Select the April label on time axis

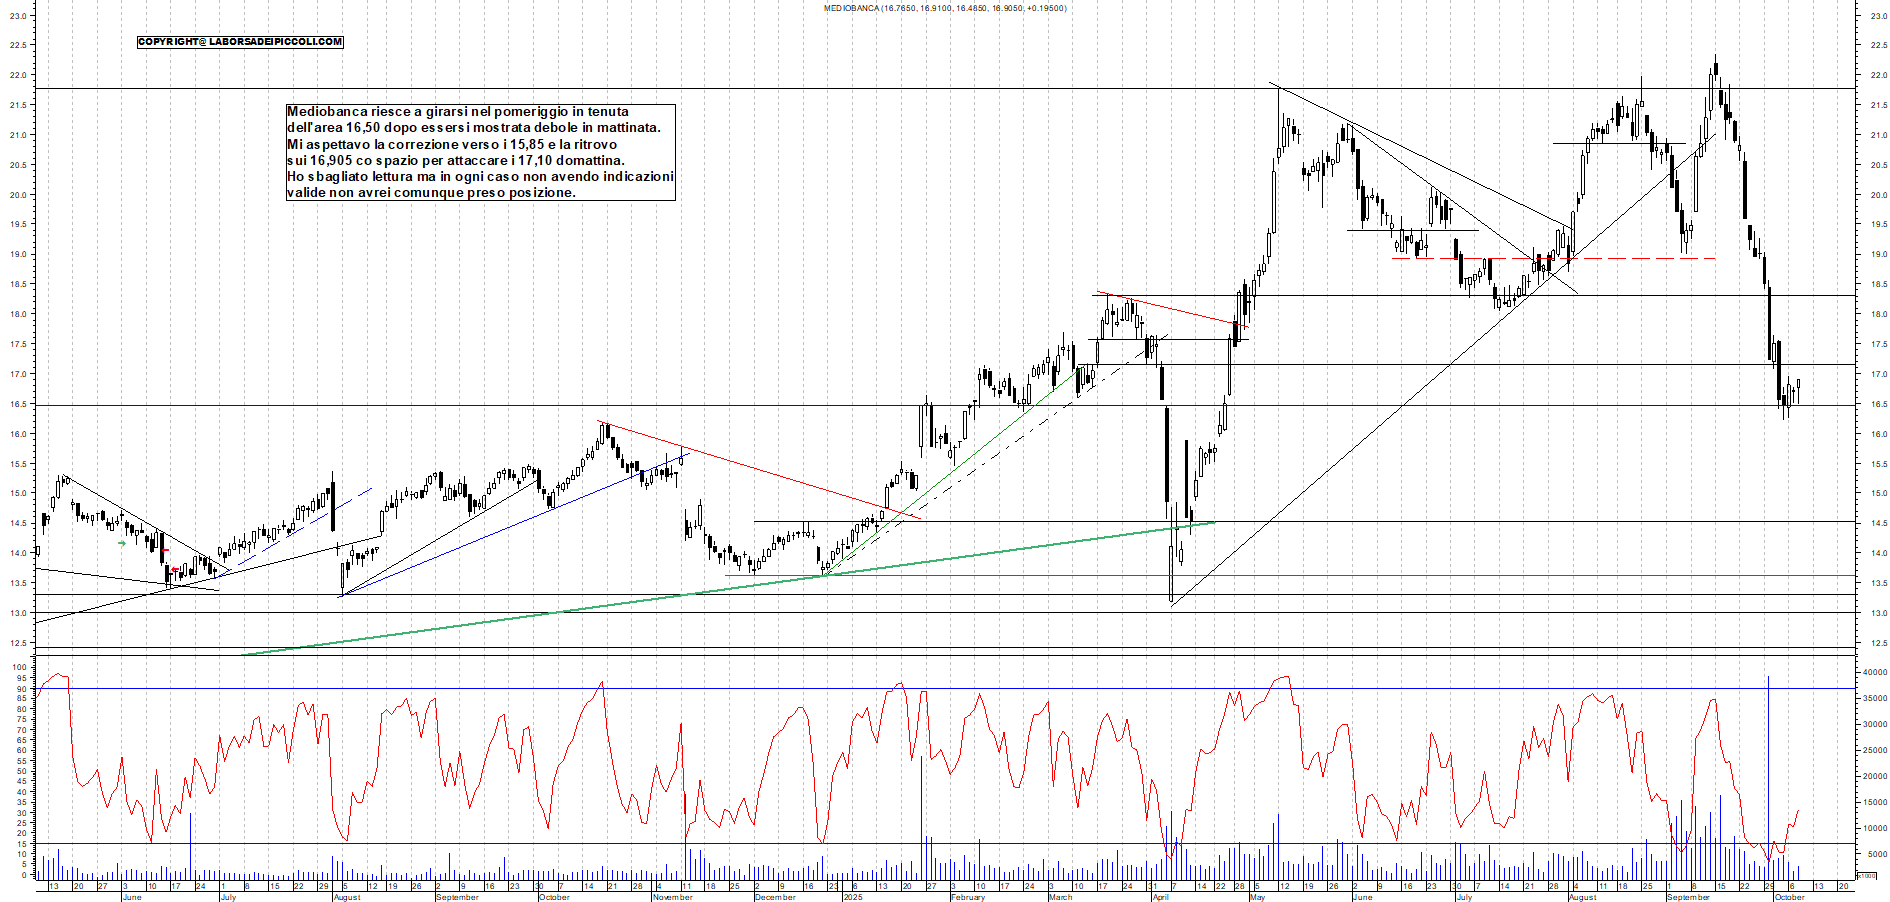coord(1160,897)
